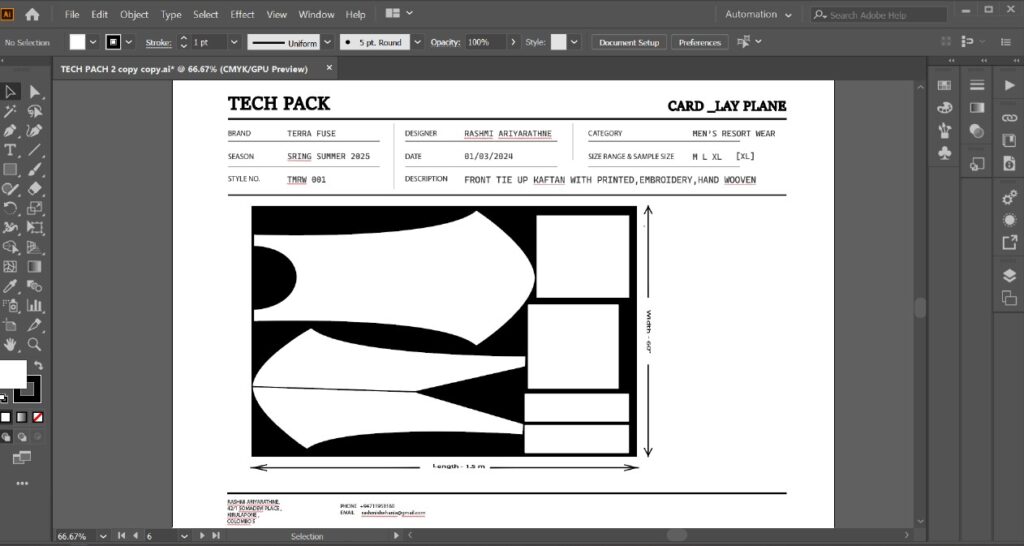
Task: Click the Home icon
Action: click(x=32, y=14)
